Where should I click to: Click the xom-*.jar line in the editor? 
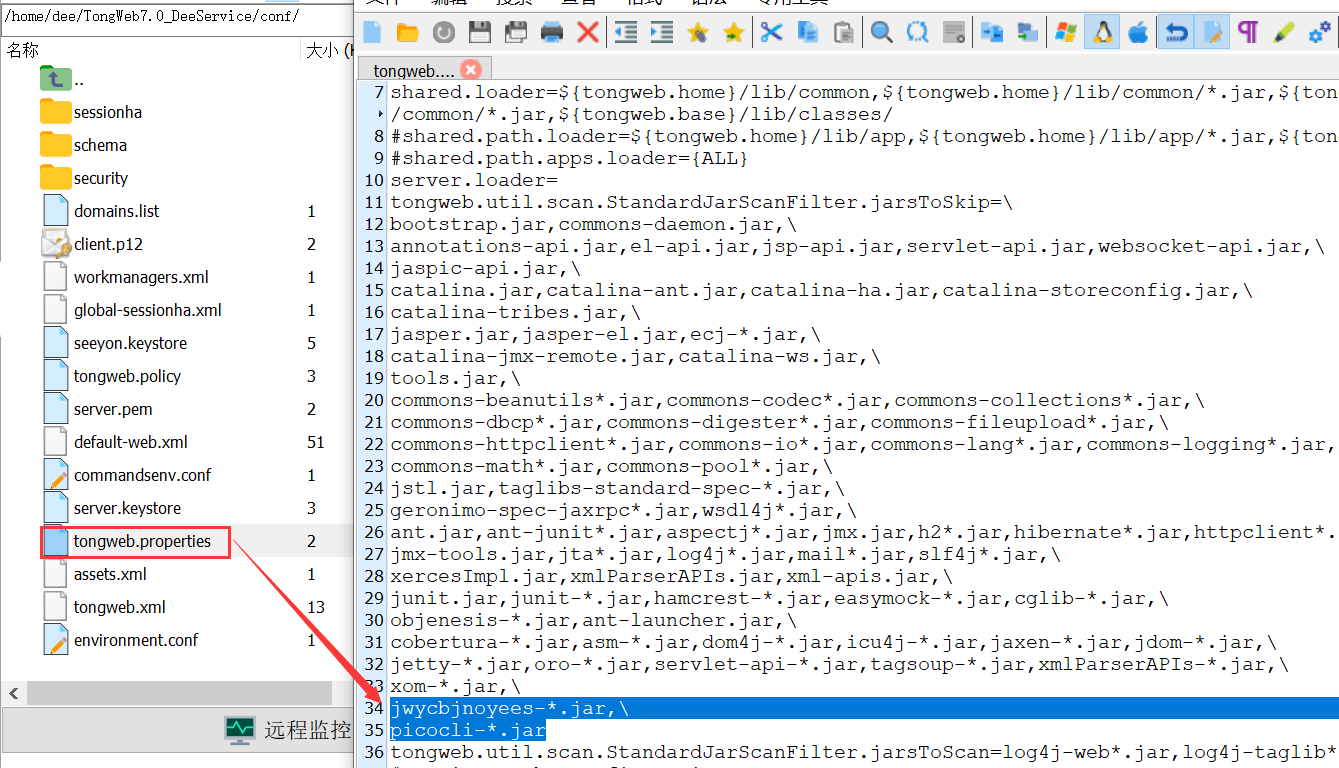[455, 686]
